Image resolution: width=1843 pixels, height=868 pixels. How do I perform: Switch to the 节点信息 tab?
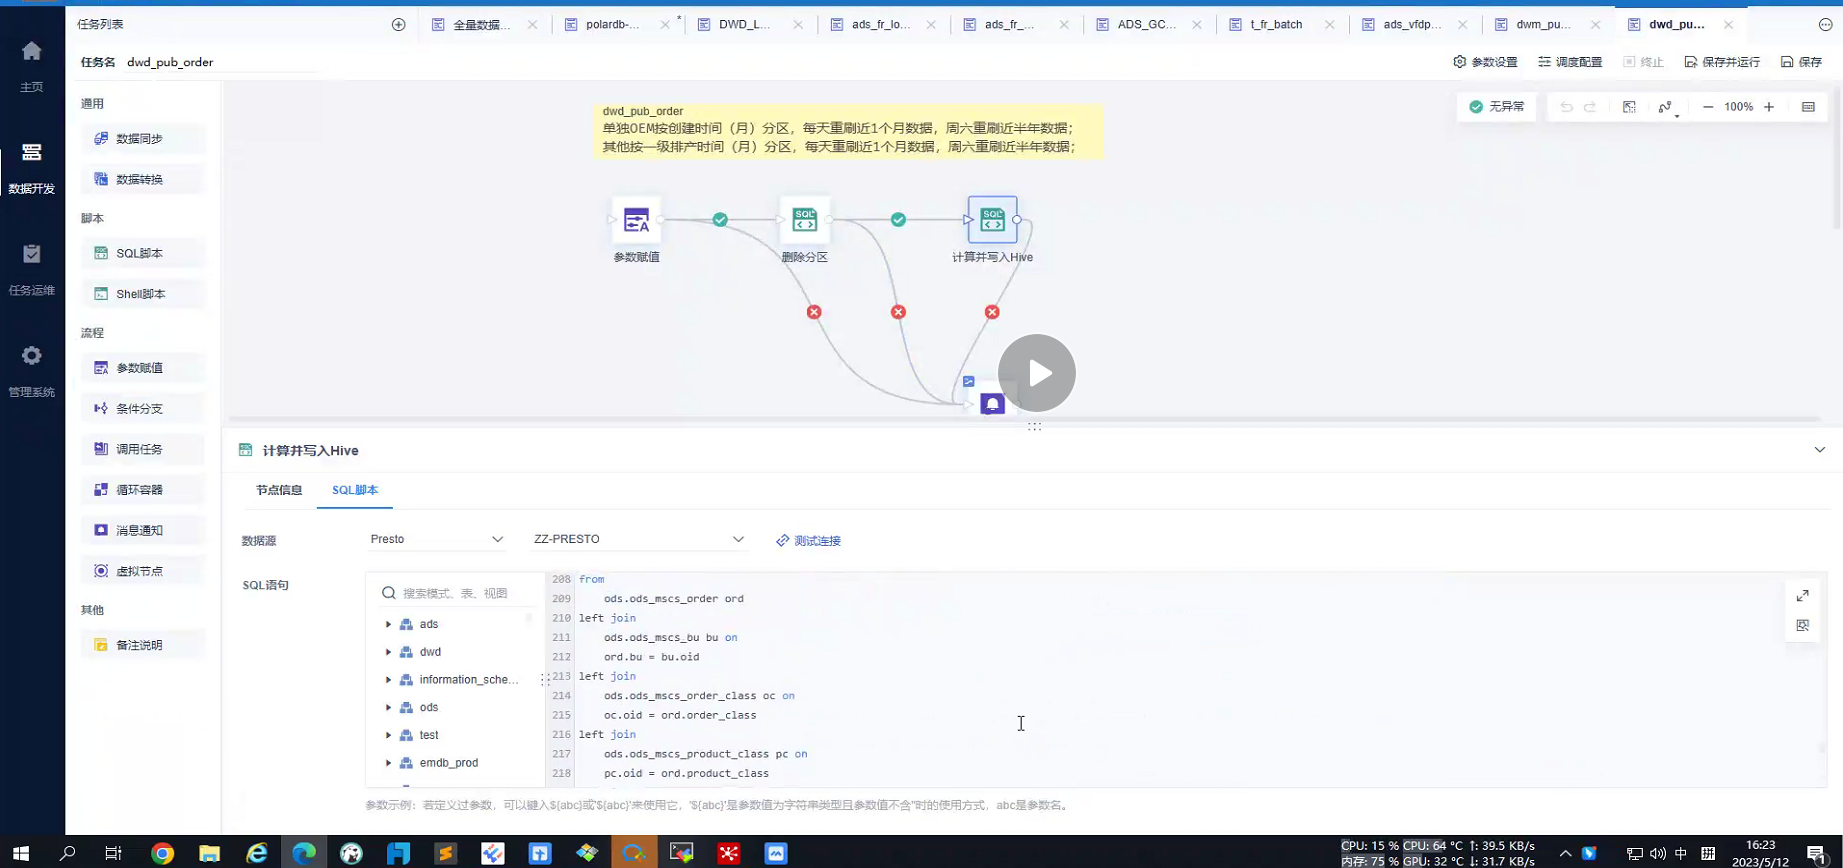(279, 490)
